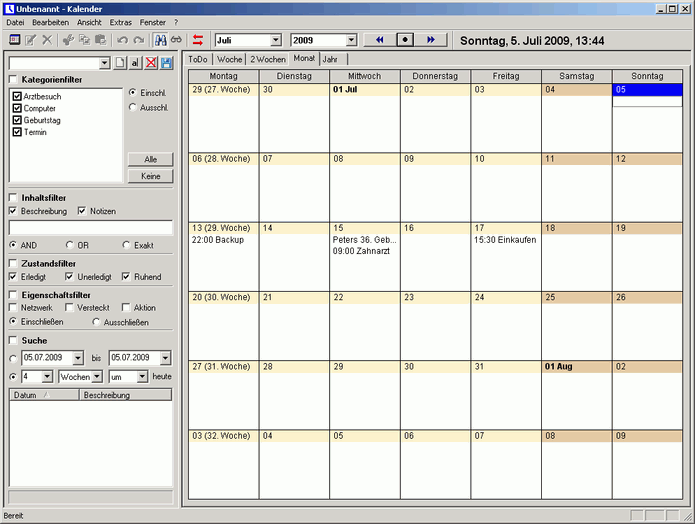Select the Ausschl. radio button

click(x=133, y=107)
